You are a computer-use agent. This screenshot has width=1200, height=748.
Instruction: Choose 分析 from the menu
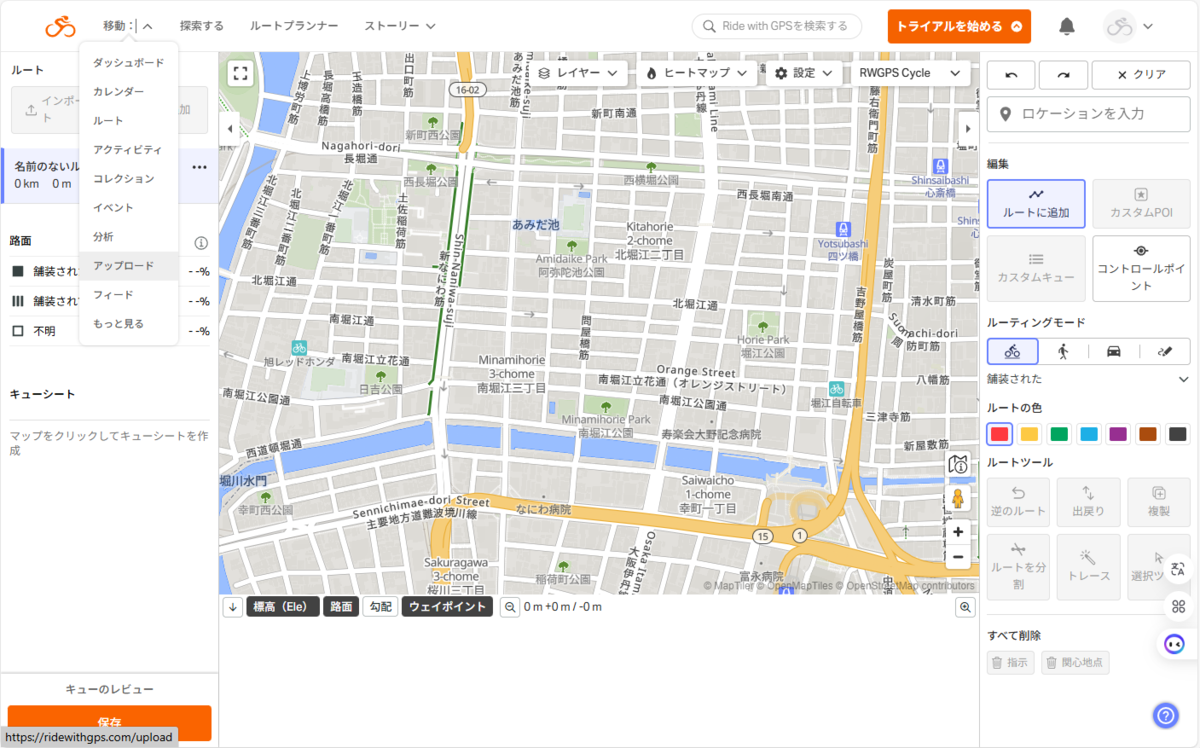[129, 236]
